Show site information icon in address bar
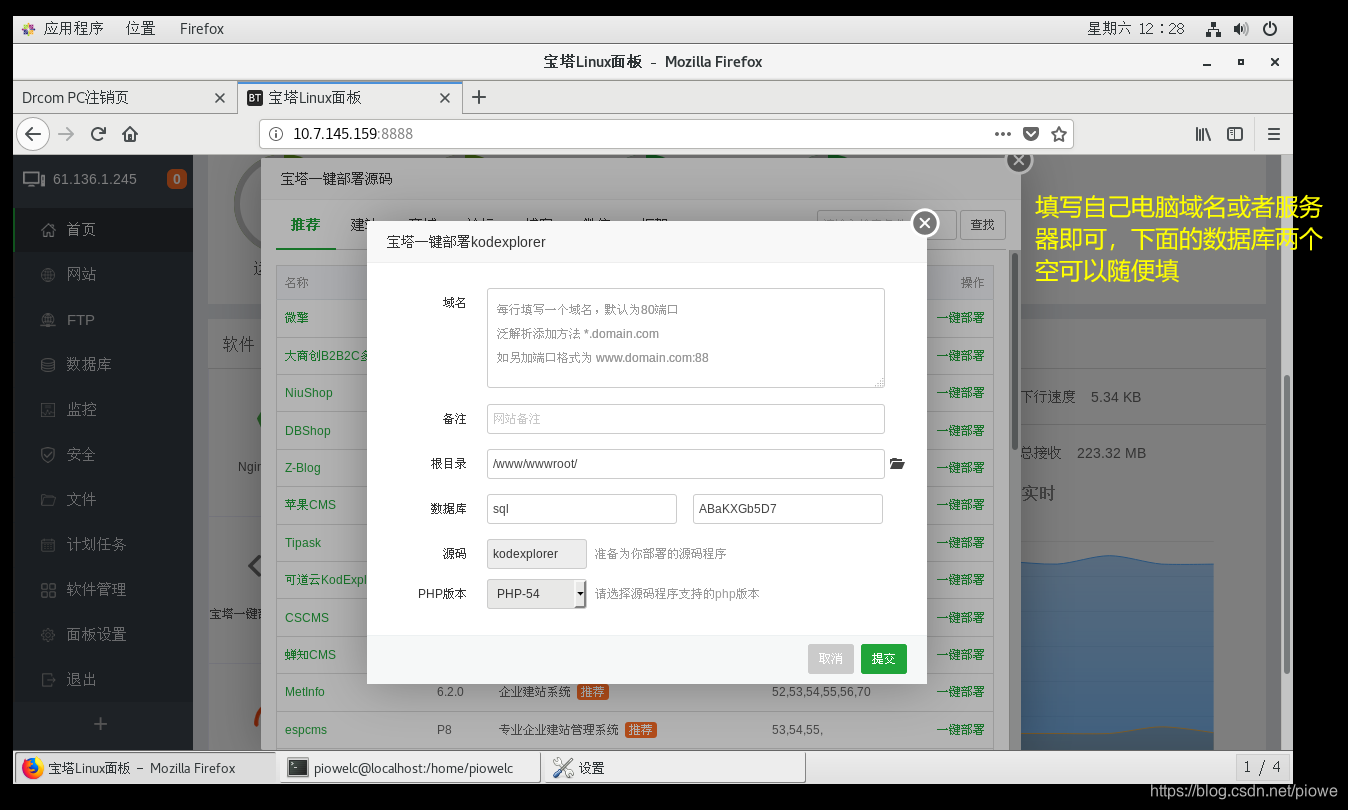Screen dimensions: 1348x810 pos(277,134)
